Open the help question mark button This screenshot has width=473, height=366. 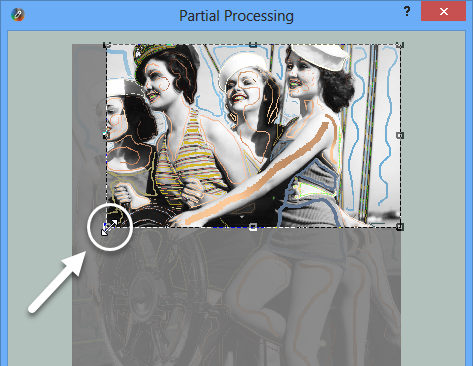(x=407, y=12)
